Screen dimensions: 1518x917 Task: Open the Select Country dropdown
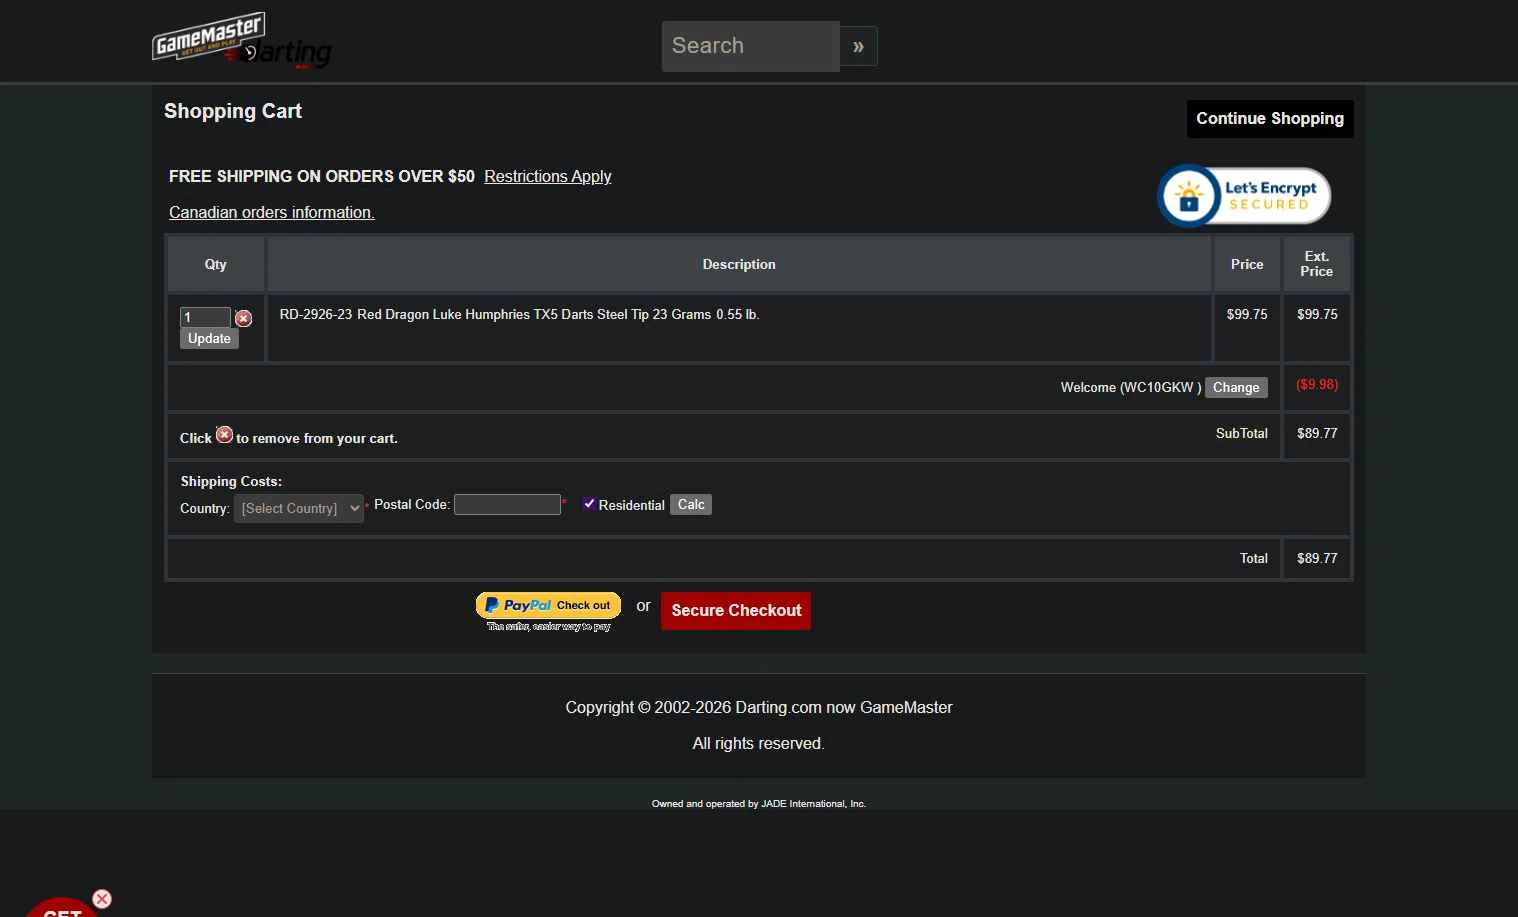(299, 508)
